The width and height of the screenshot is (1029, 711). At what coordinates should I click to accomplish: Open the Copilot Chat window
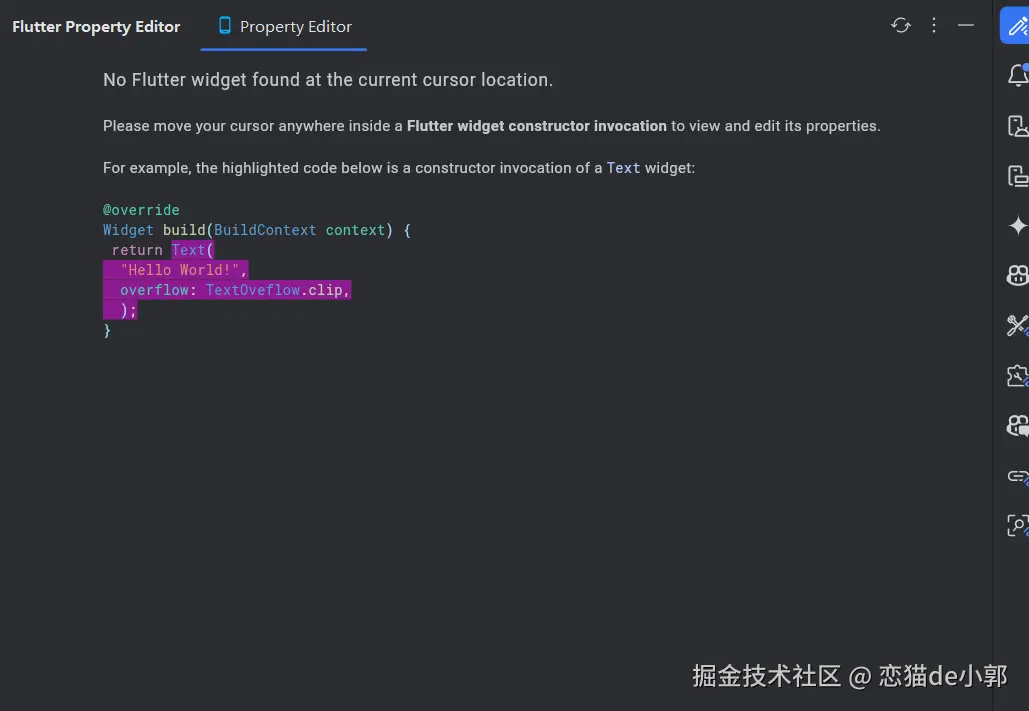coord(1017,426)
